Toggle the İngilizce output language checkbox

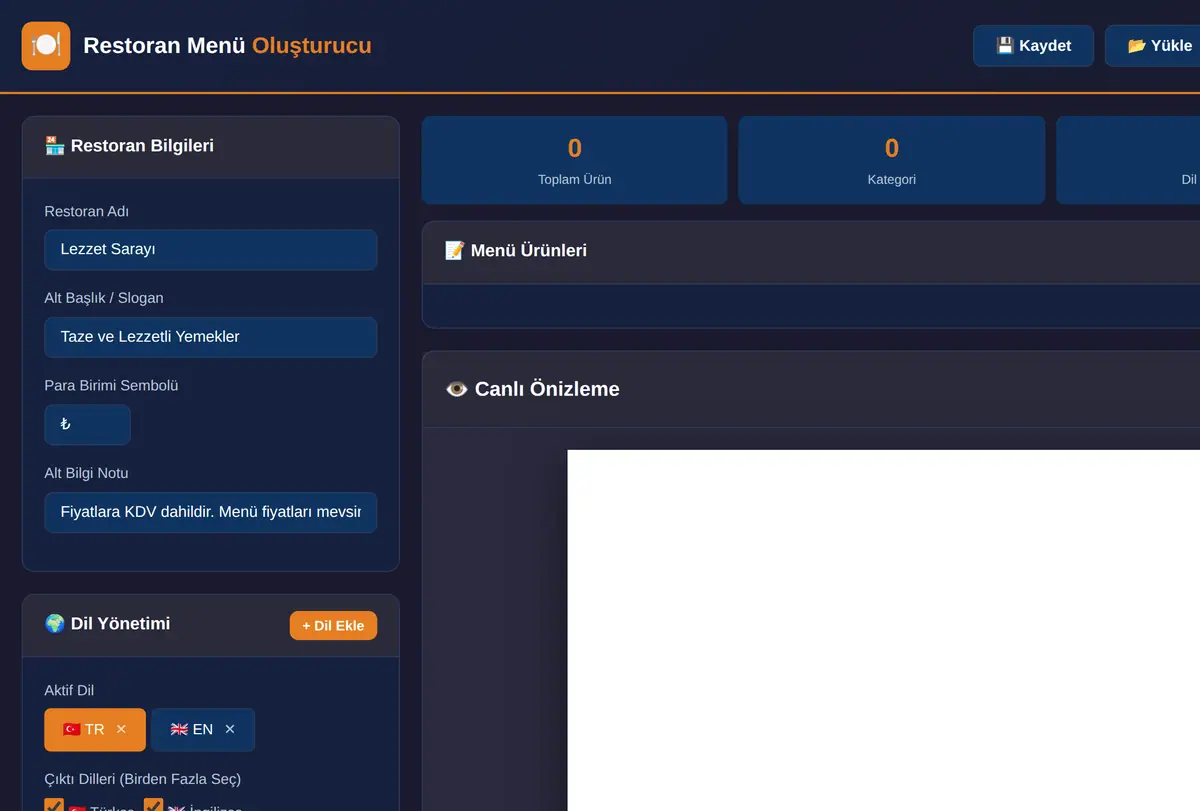[153, 806]
